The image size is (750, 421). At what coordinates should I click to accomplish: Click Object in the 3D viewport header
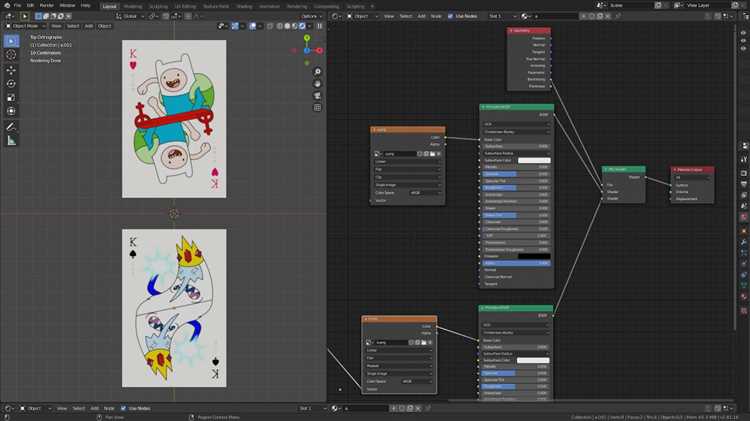pyautogui.click(x=104, y=26)
